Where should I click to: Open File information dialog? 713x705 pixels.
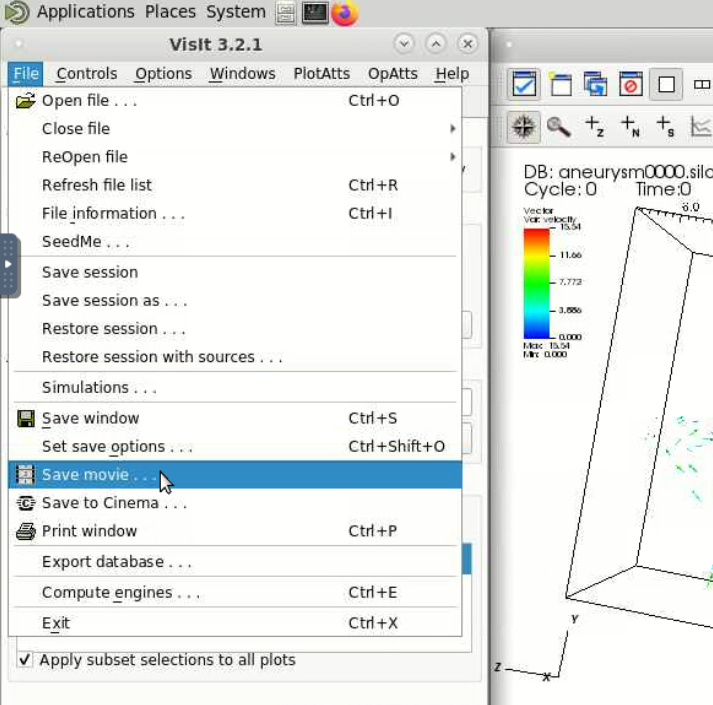tap(235, 213)
